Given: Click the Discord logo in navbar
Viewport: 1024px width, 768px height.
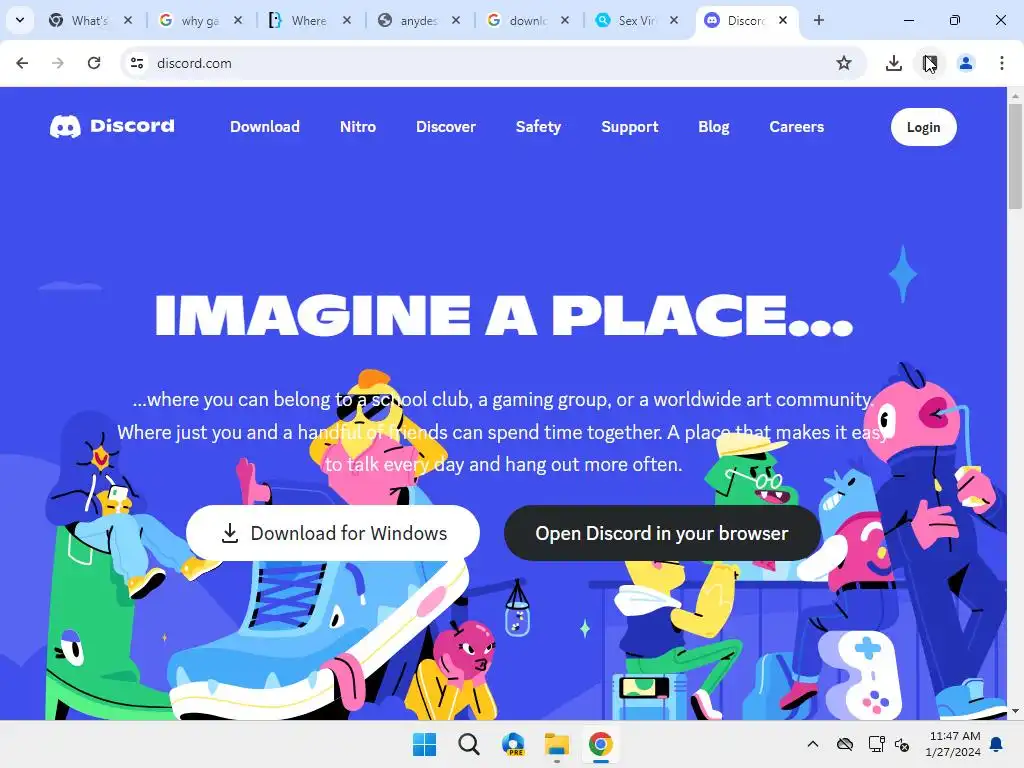Looking at the screenshot, I should [112, 126].
